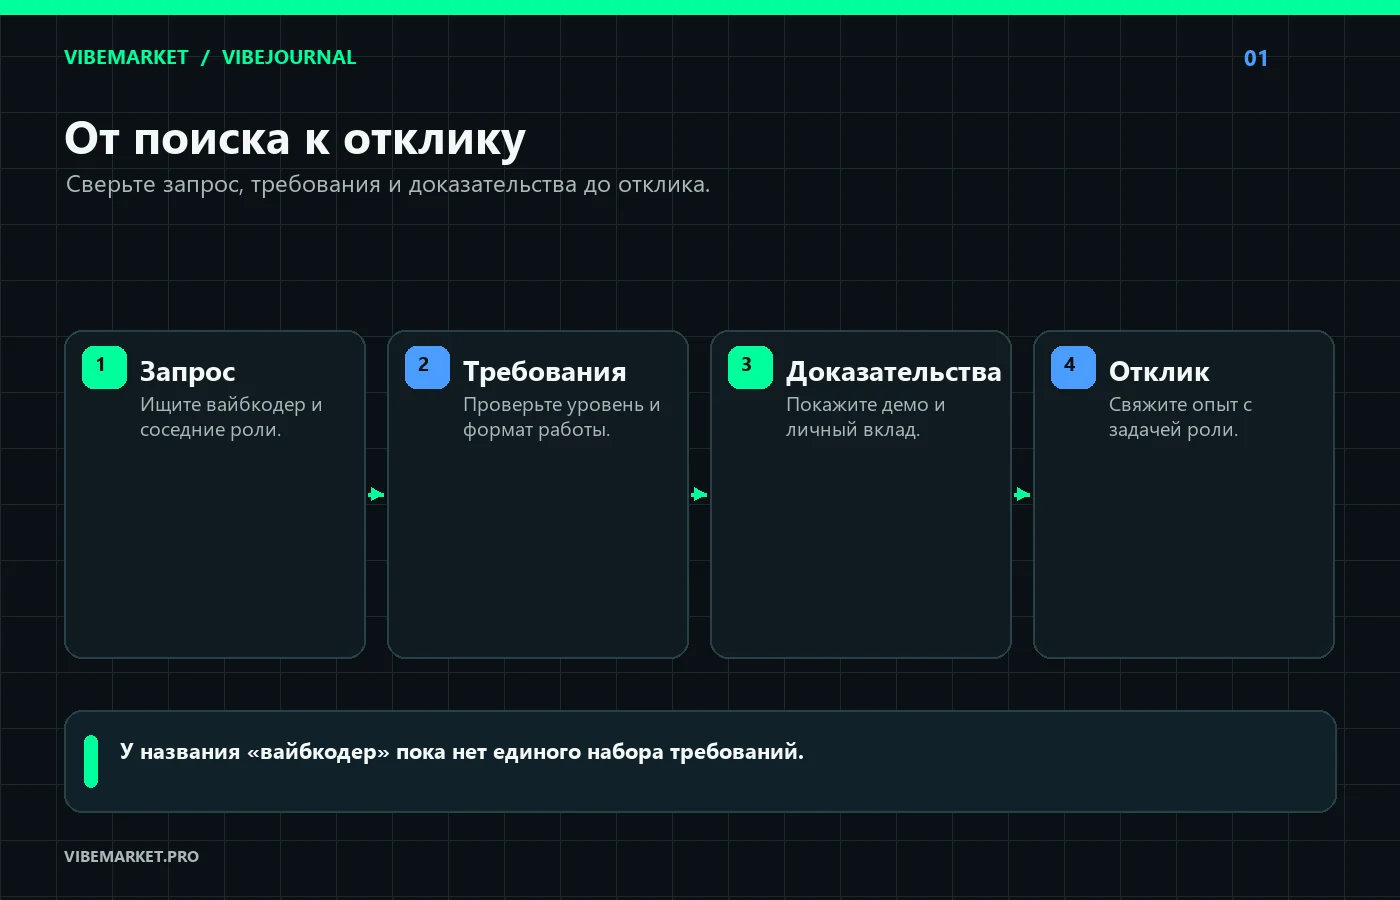The height and width of the screenshot is (900, 1400).
Task: Click arrow between Доказательства and Отклик cards
Action: [1022, 494]
